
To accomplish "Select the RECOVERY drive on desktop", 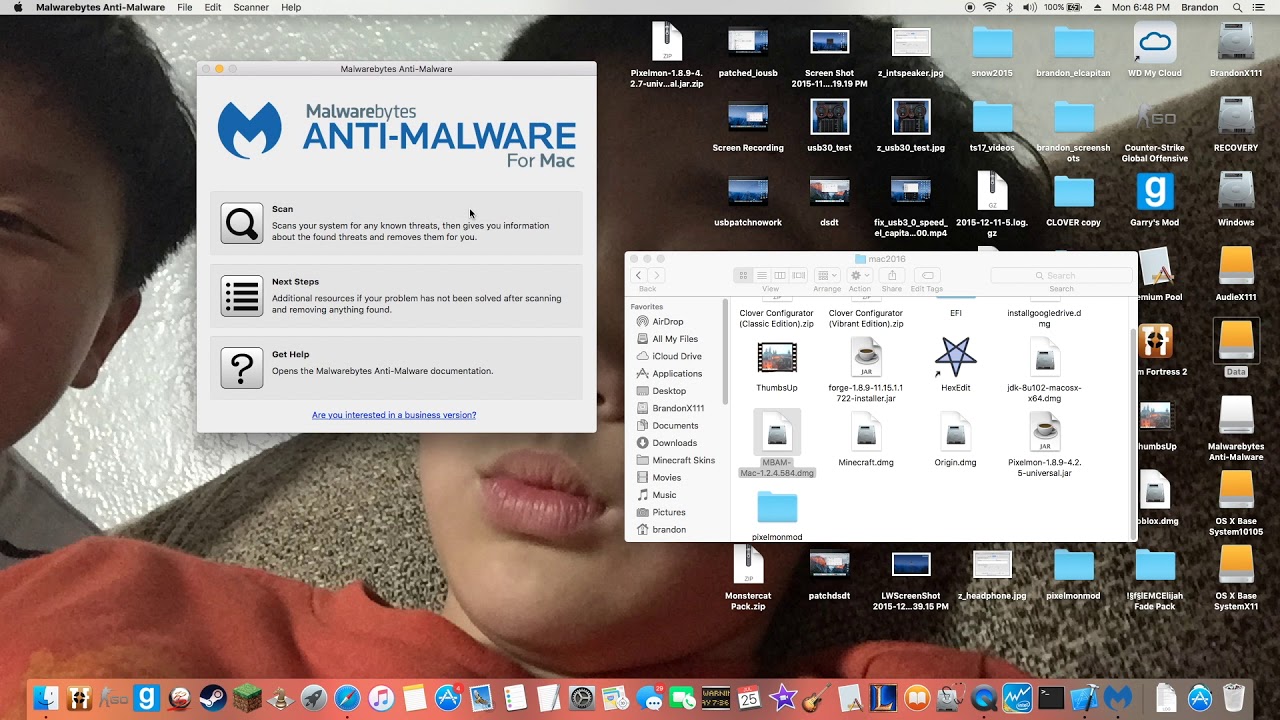I will (1236, 125).
